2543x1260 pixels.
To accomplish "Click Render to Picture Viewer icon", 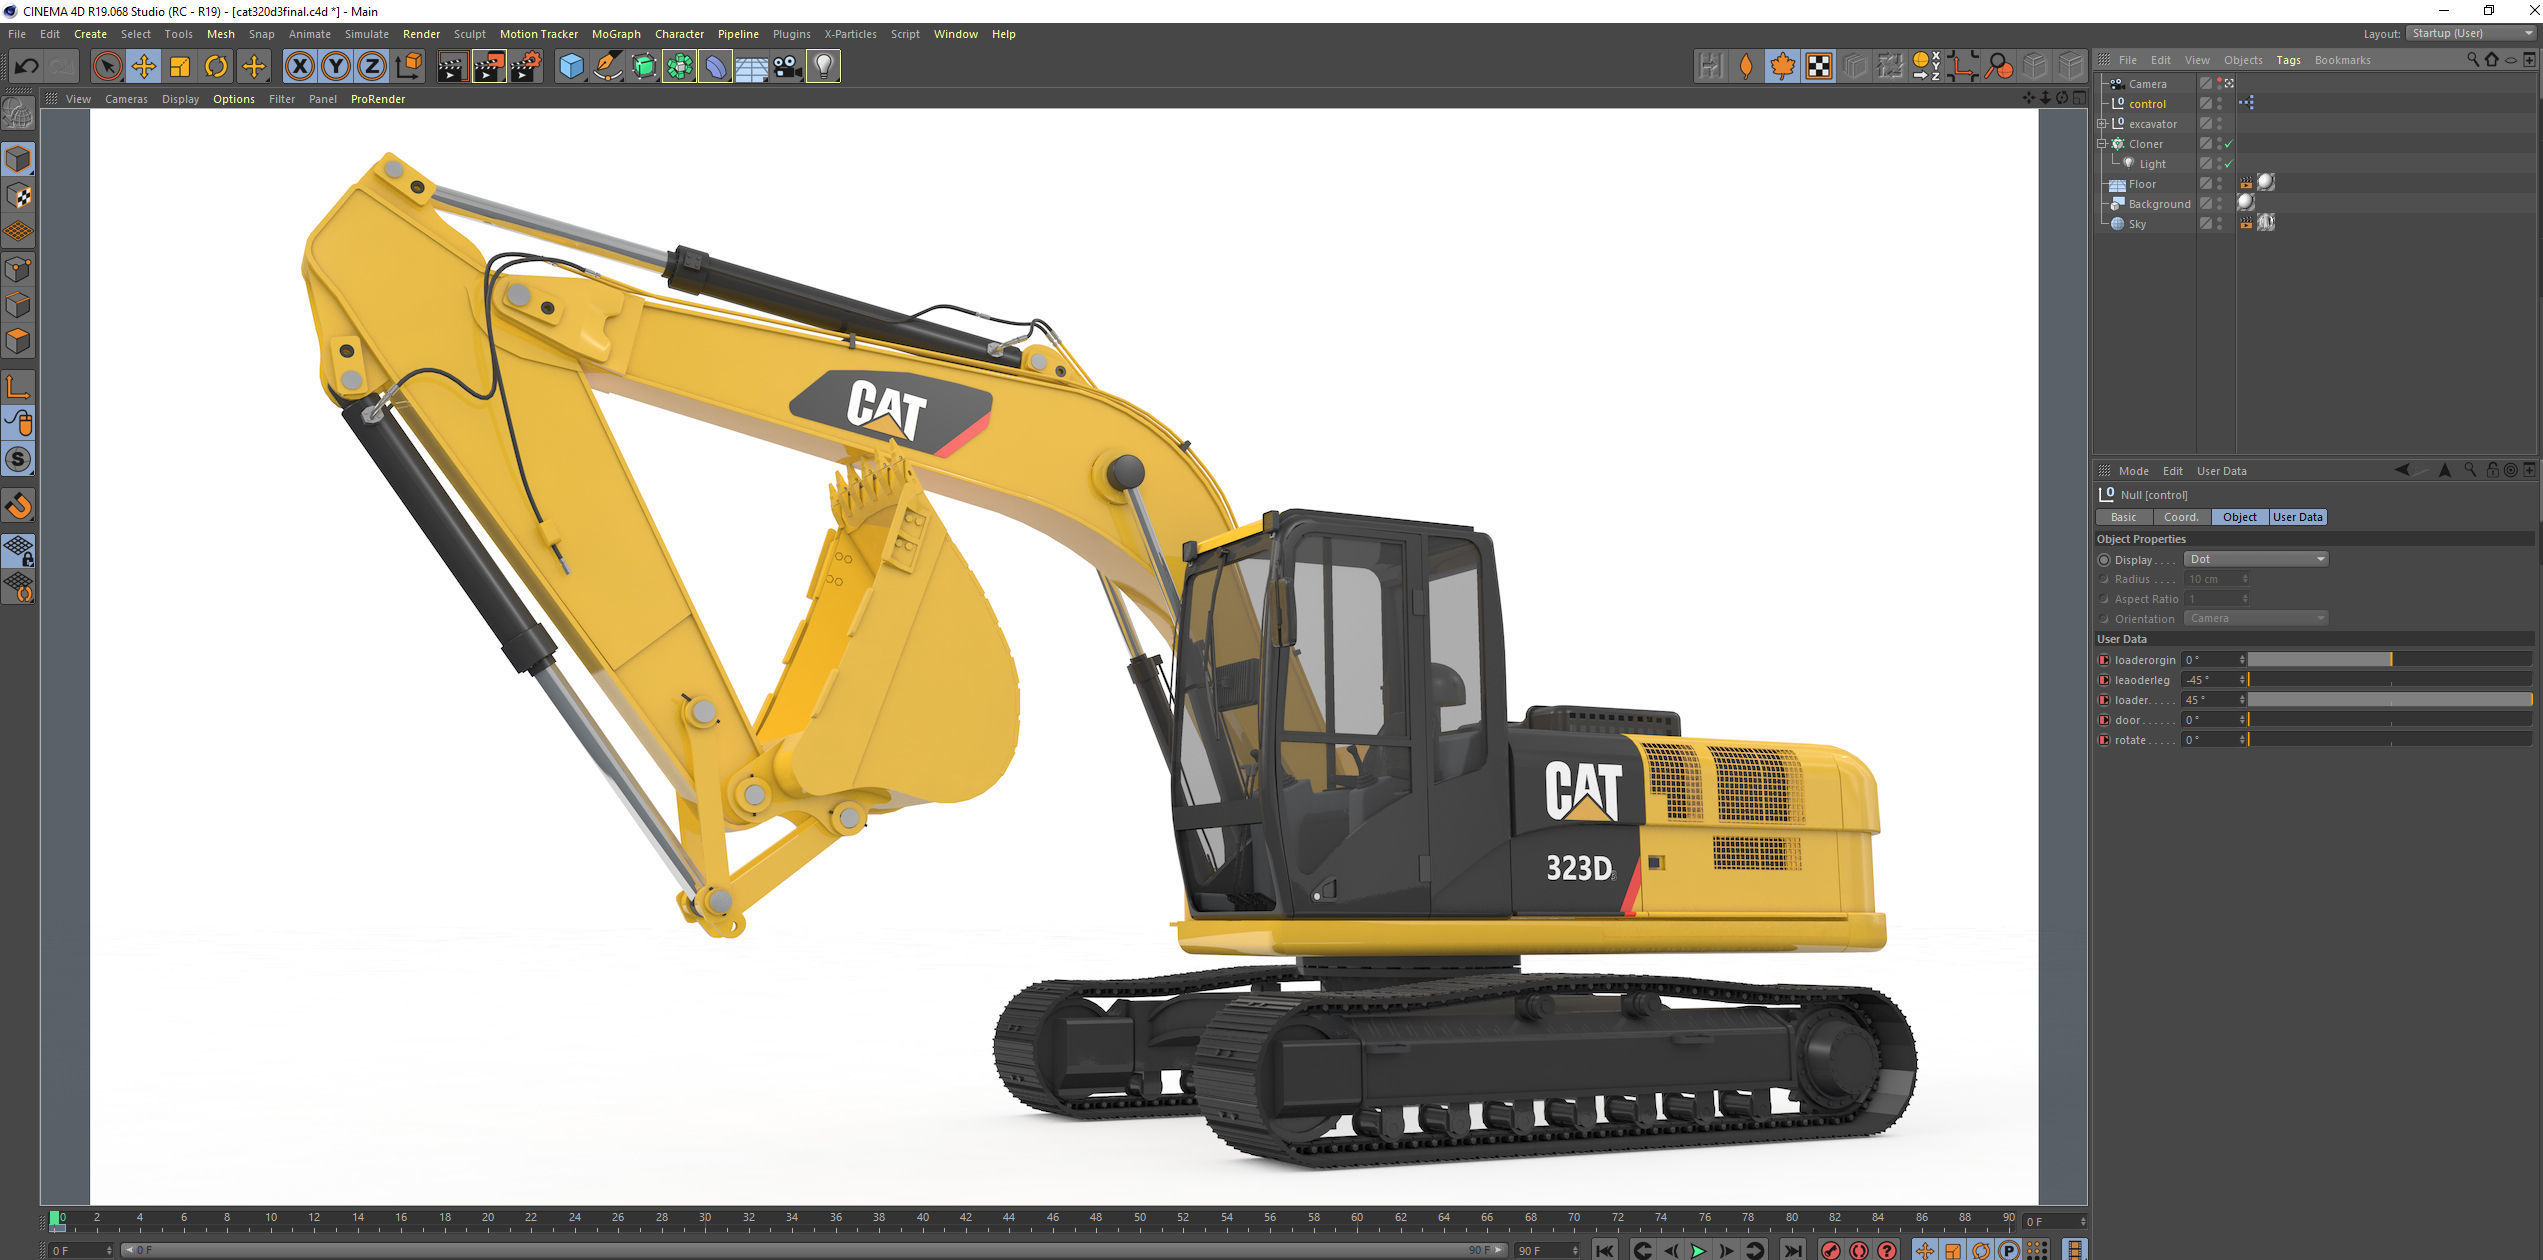I will (x=489, y=67).
